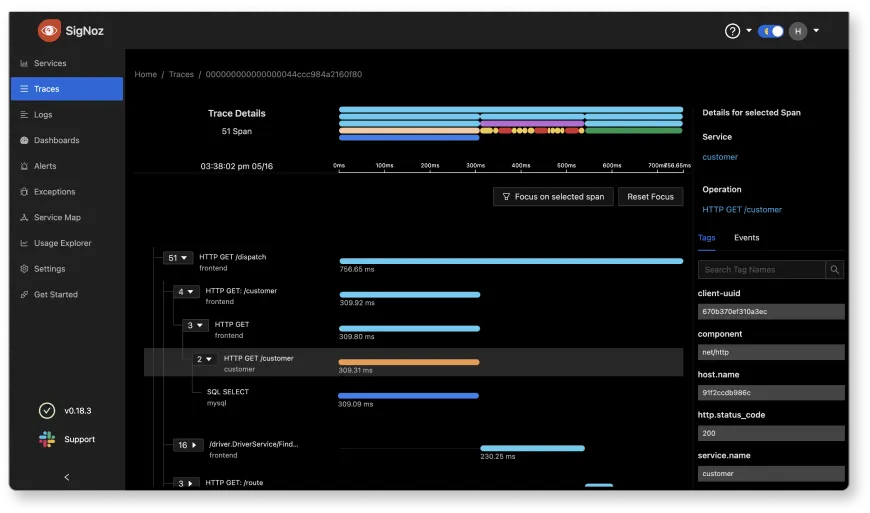The width and height of the screenshot is (870, 513).
Task: Click the Settings gear icon
Action: 24,269
